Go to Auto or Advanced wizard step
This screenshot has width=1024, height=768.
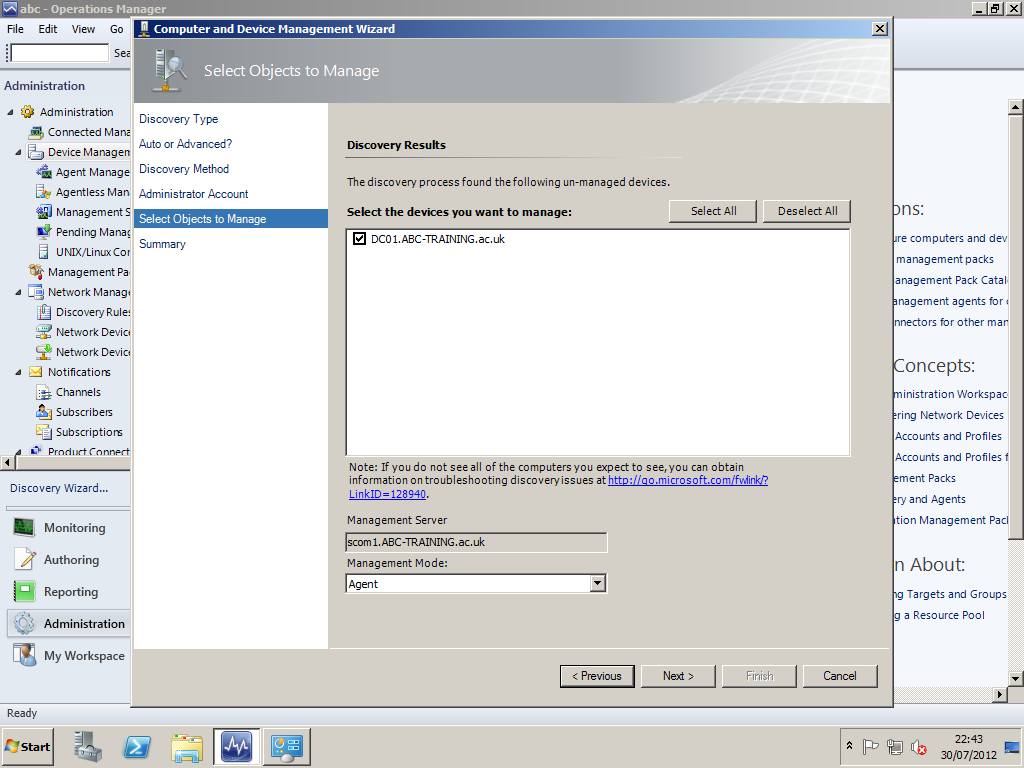coord(185,144)
